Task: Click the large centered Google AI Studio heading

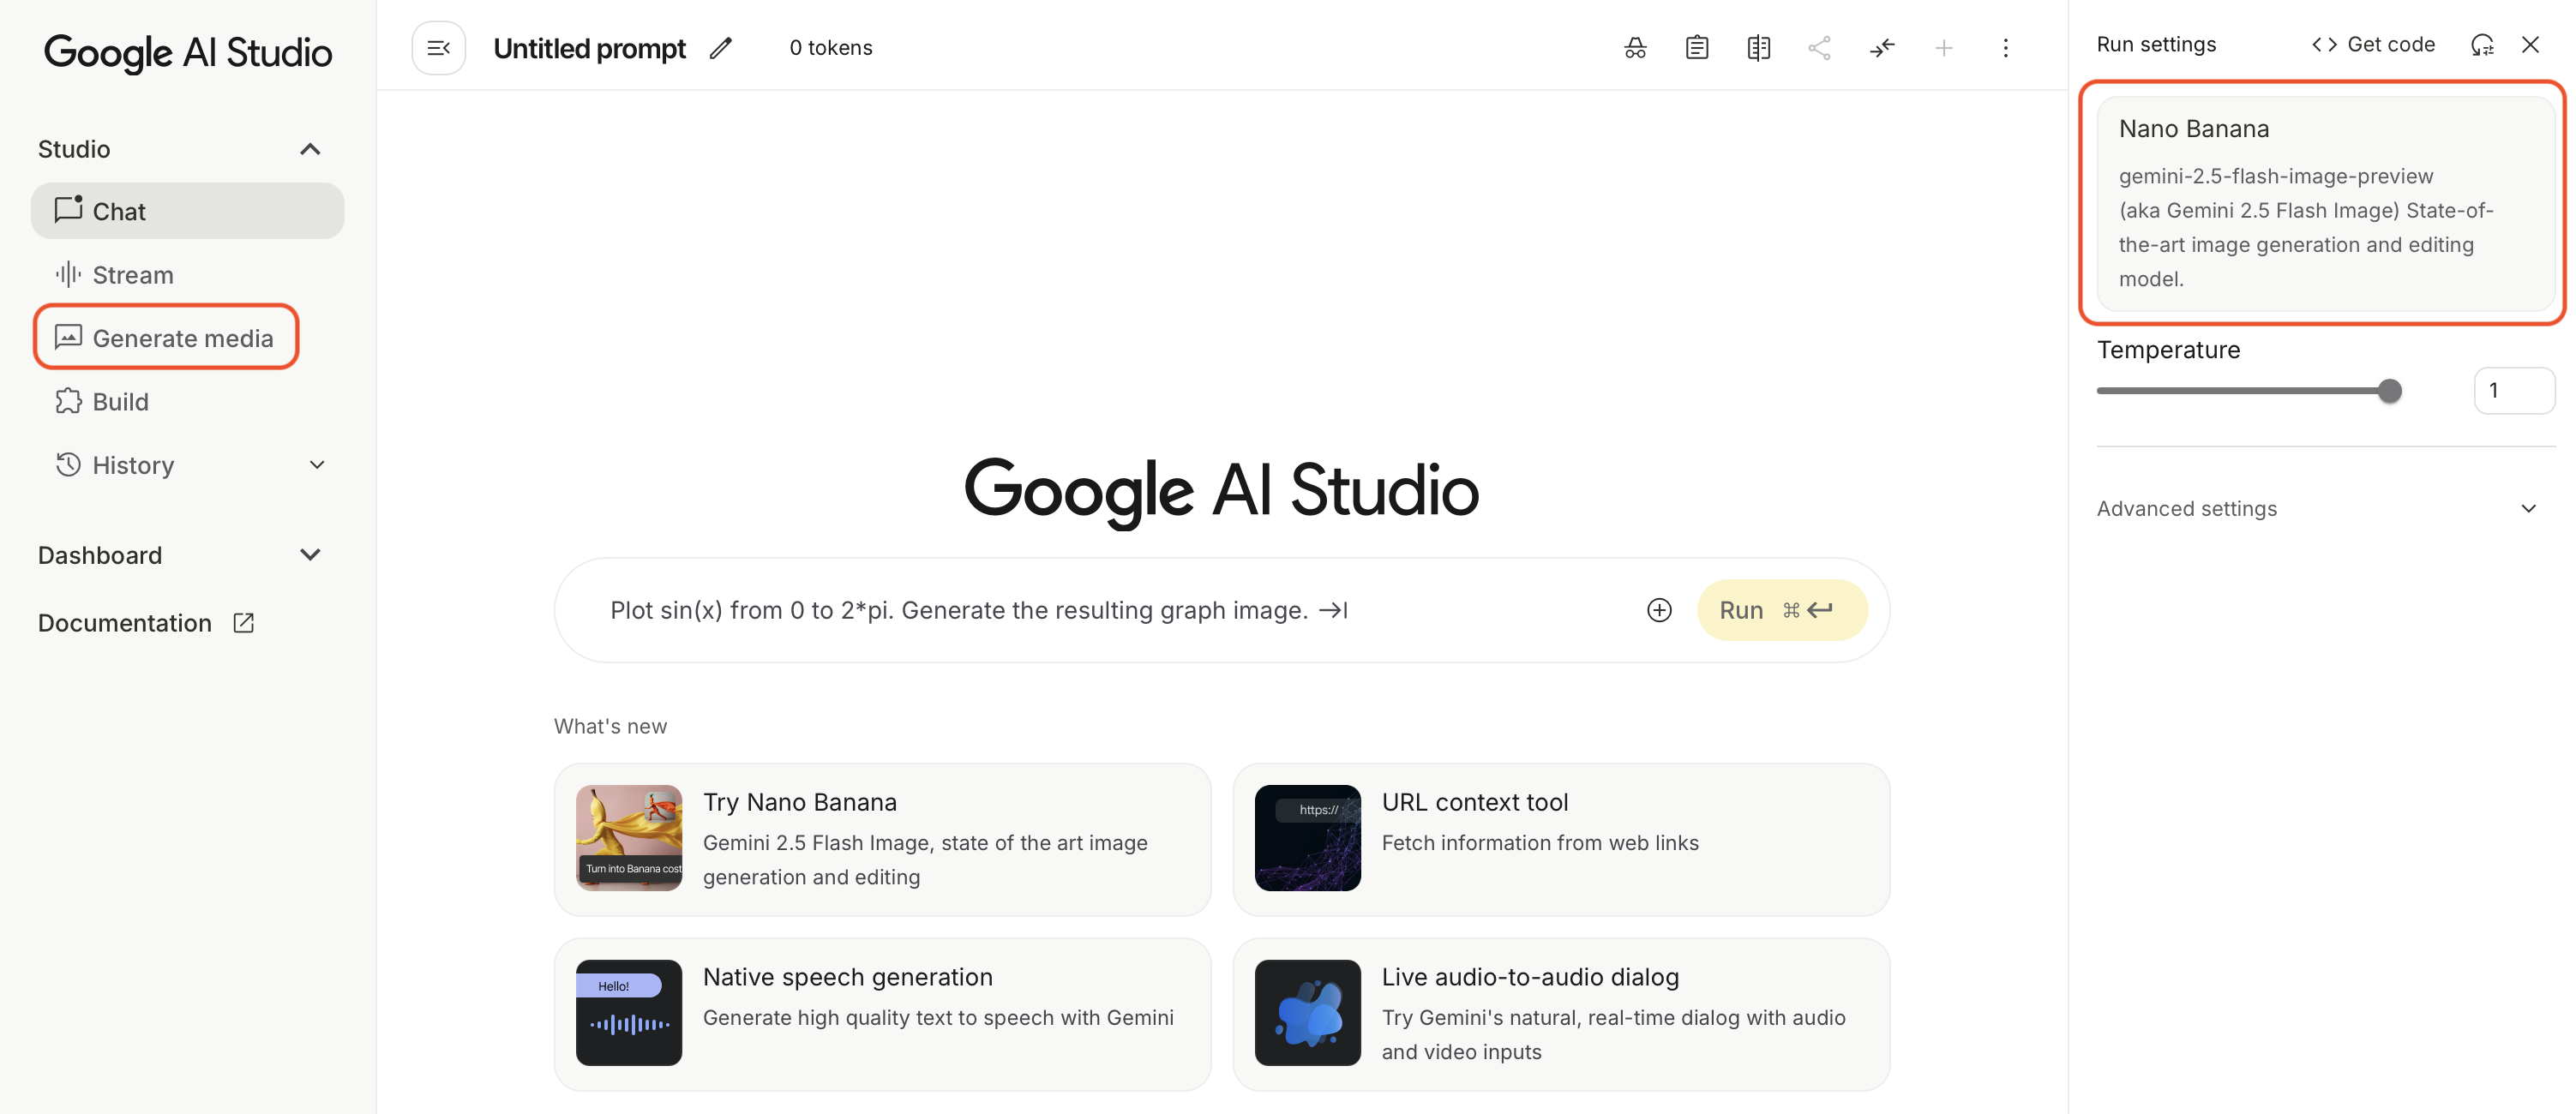Action: 1221,492
